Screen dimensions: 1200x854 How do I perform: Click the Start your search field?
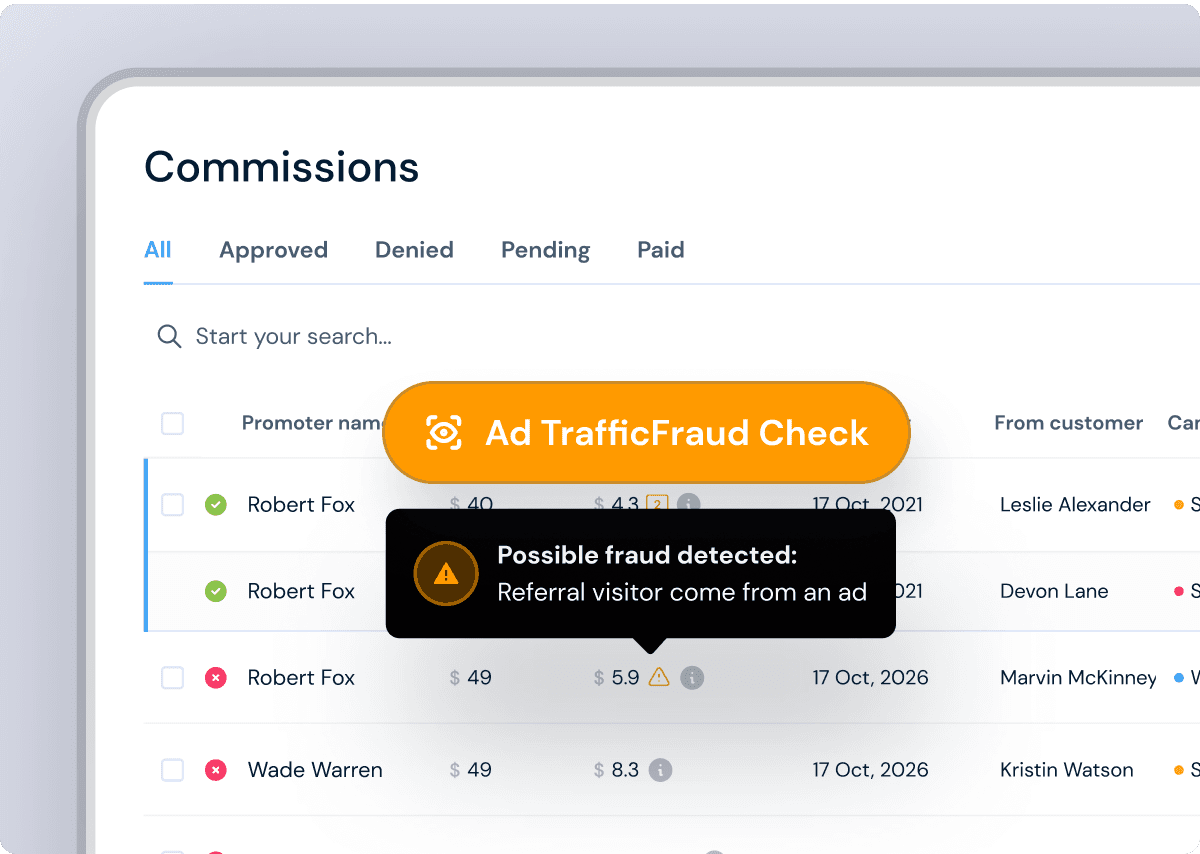coord(293,336)
